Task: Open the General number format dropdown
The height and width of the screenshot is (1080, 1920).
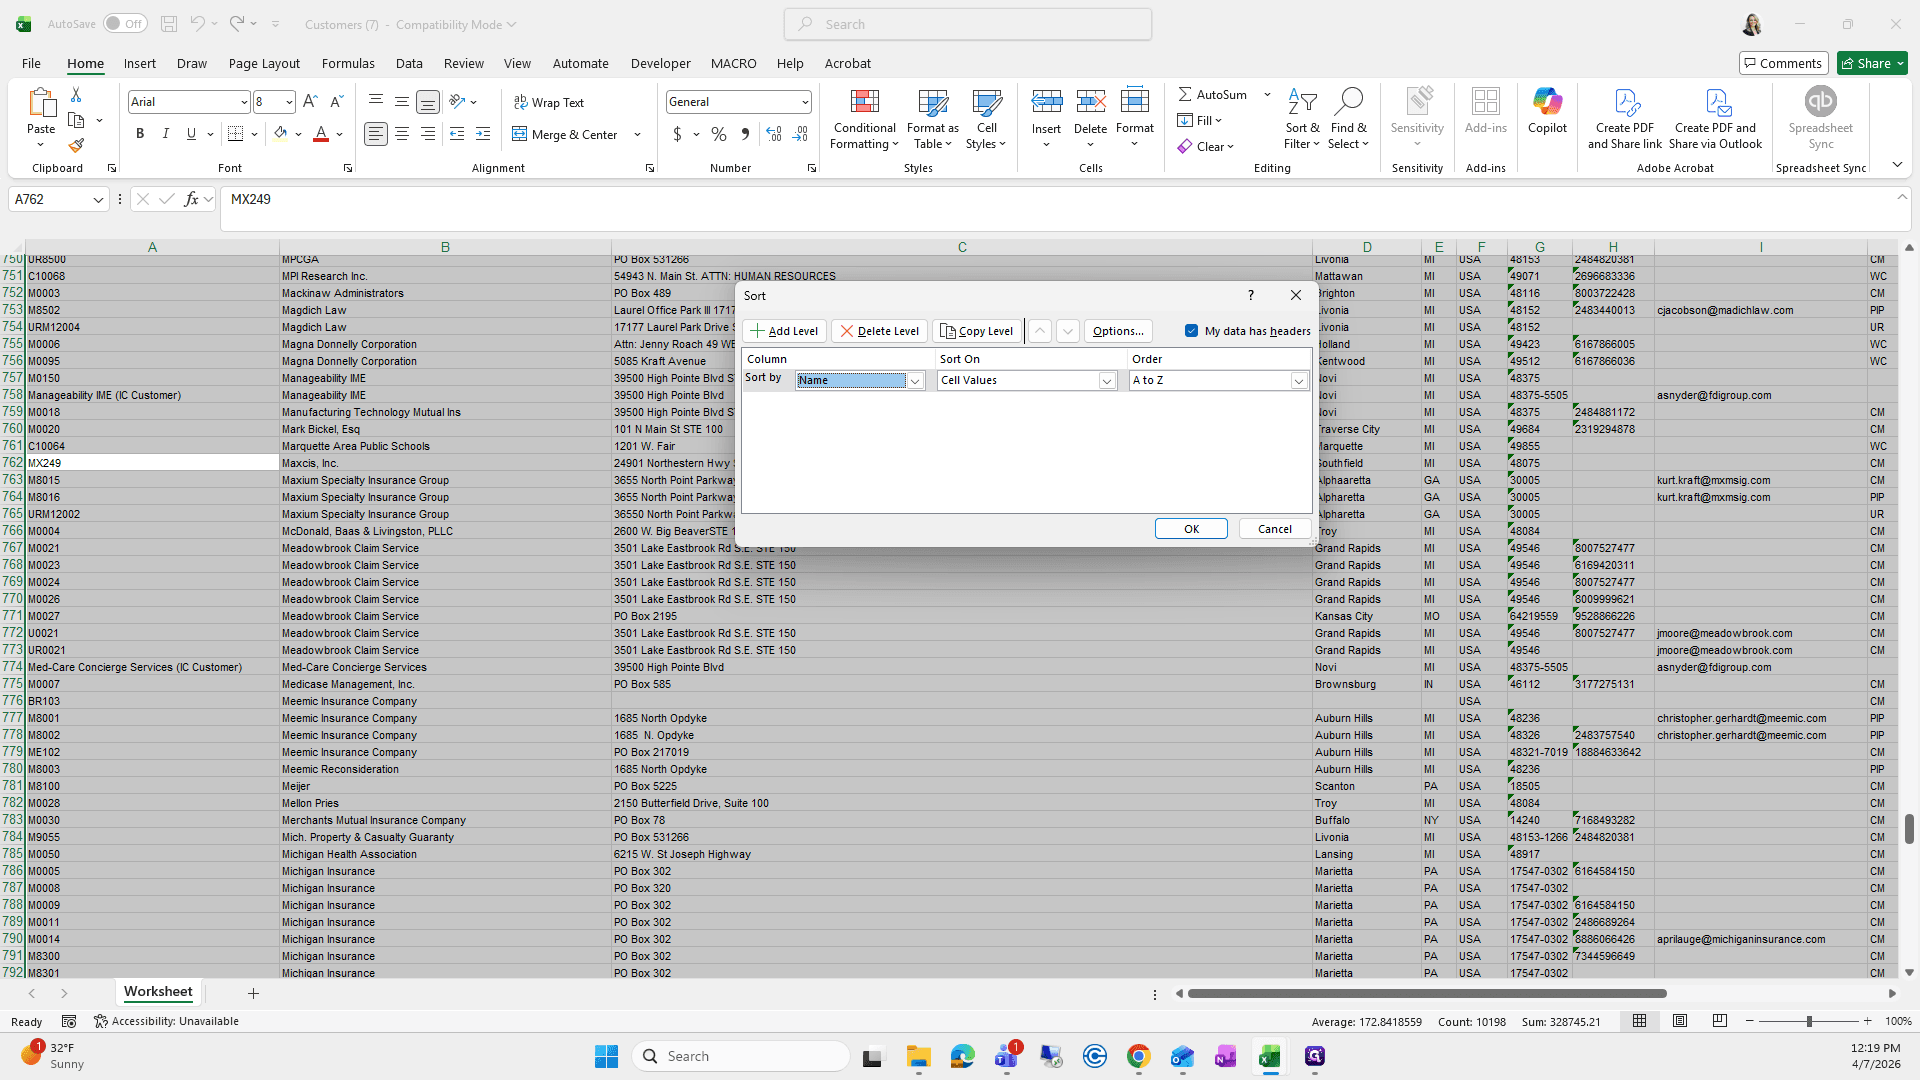Action: [804, 102]
